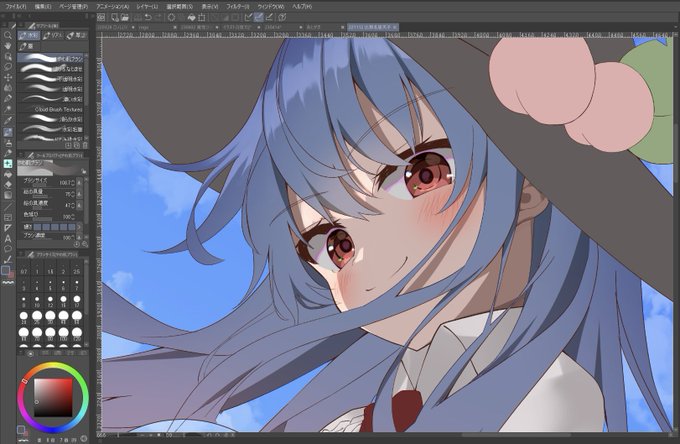Click the Open file folder icon

point(124,17)
